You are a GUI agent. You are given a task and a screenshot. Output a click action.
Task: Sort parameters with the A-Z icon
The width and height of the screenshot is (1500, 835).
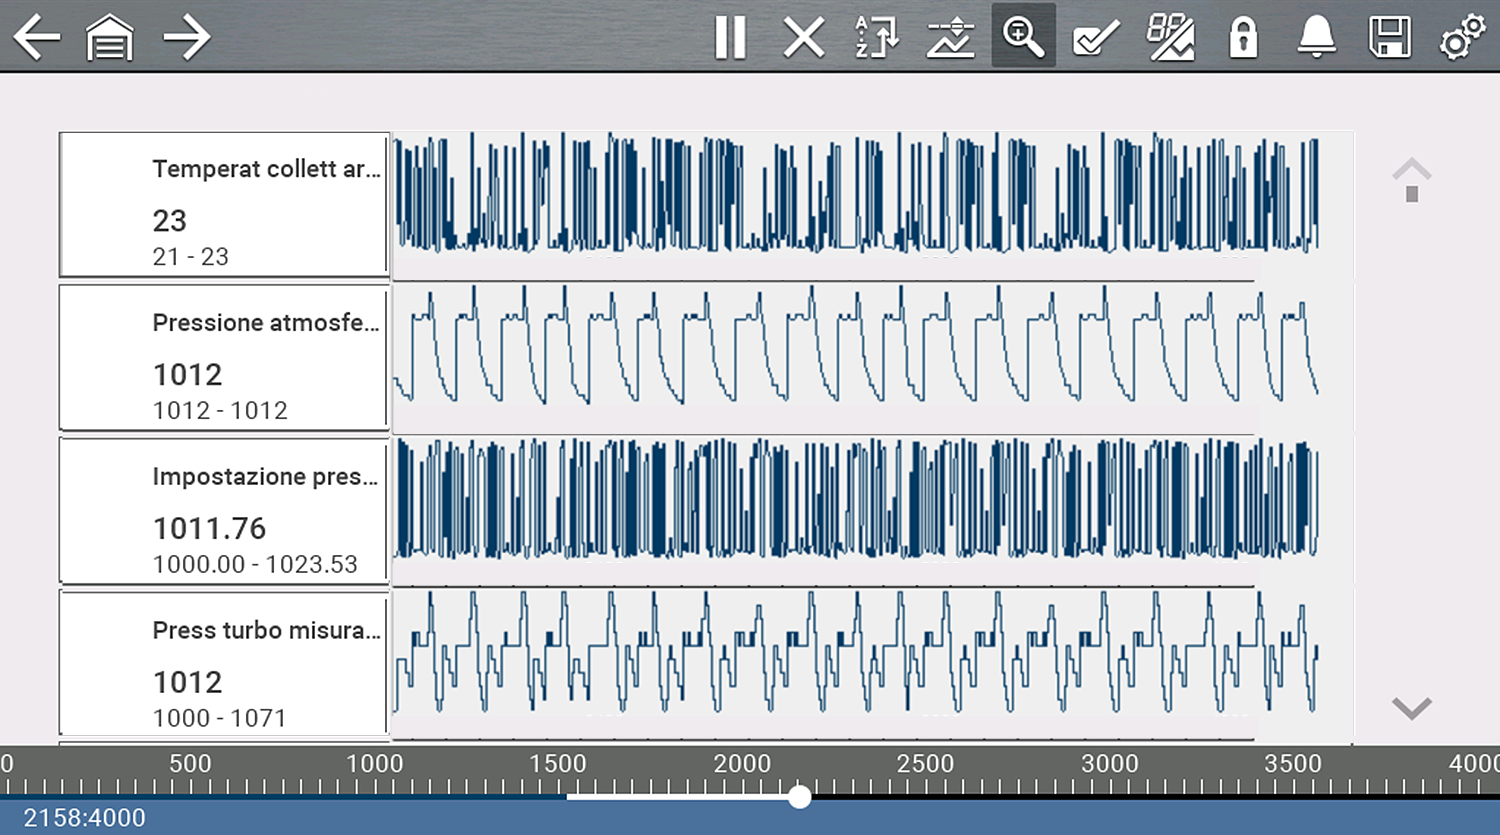point(876,38)
